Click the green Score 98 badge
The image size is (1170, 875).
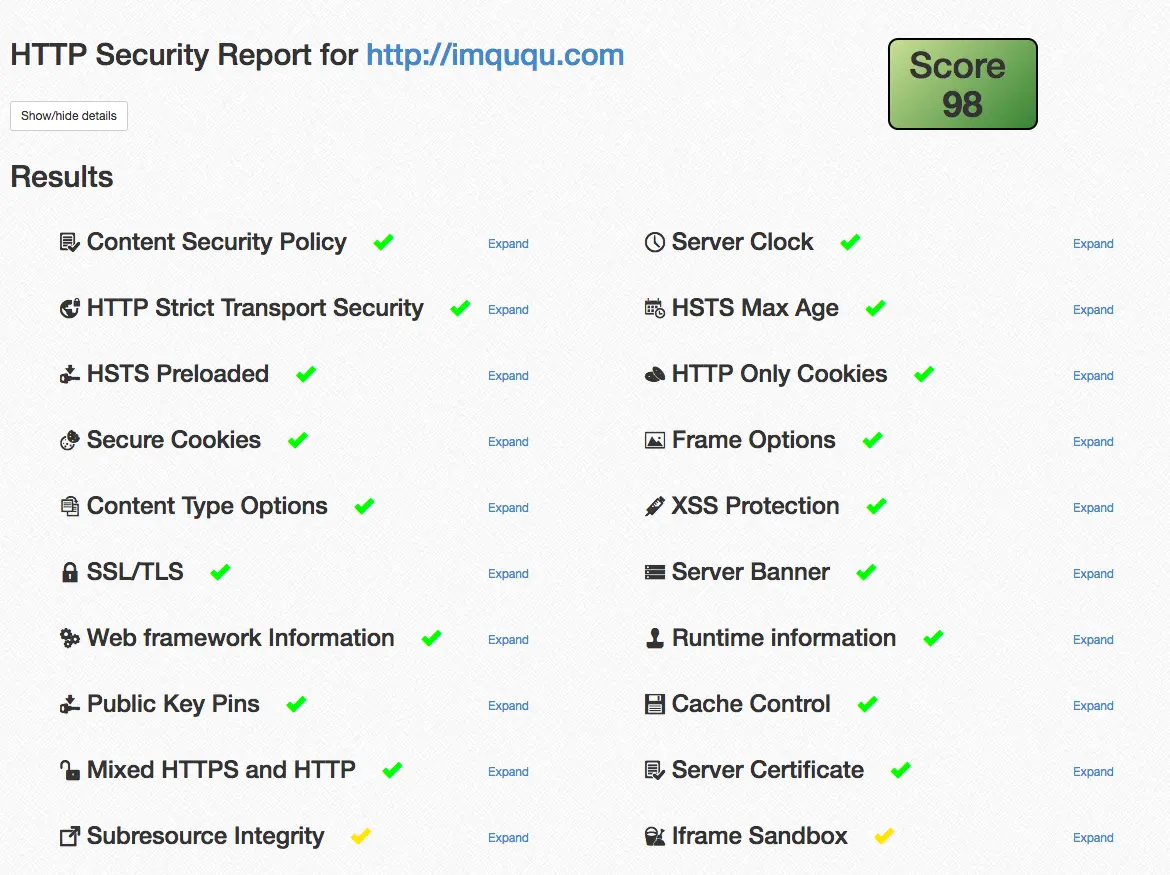tap(961, 84)
